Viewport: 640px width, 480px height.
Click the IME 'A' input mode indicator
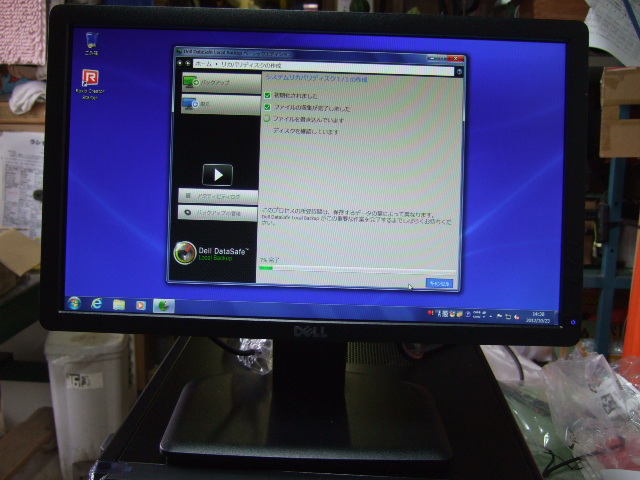tap(439, 314)
